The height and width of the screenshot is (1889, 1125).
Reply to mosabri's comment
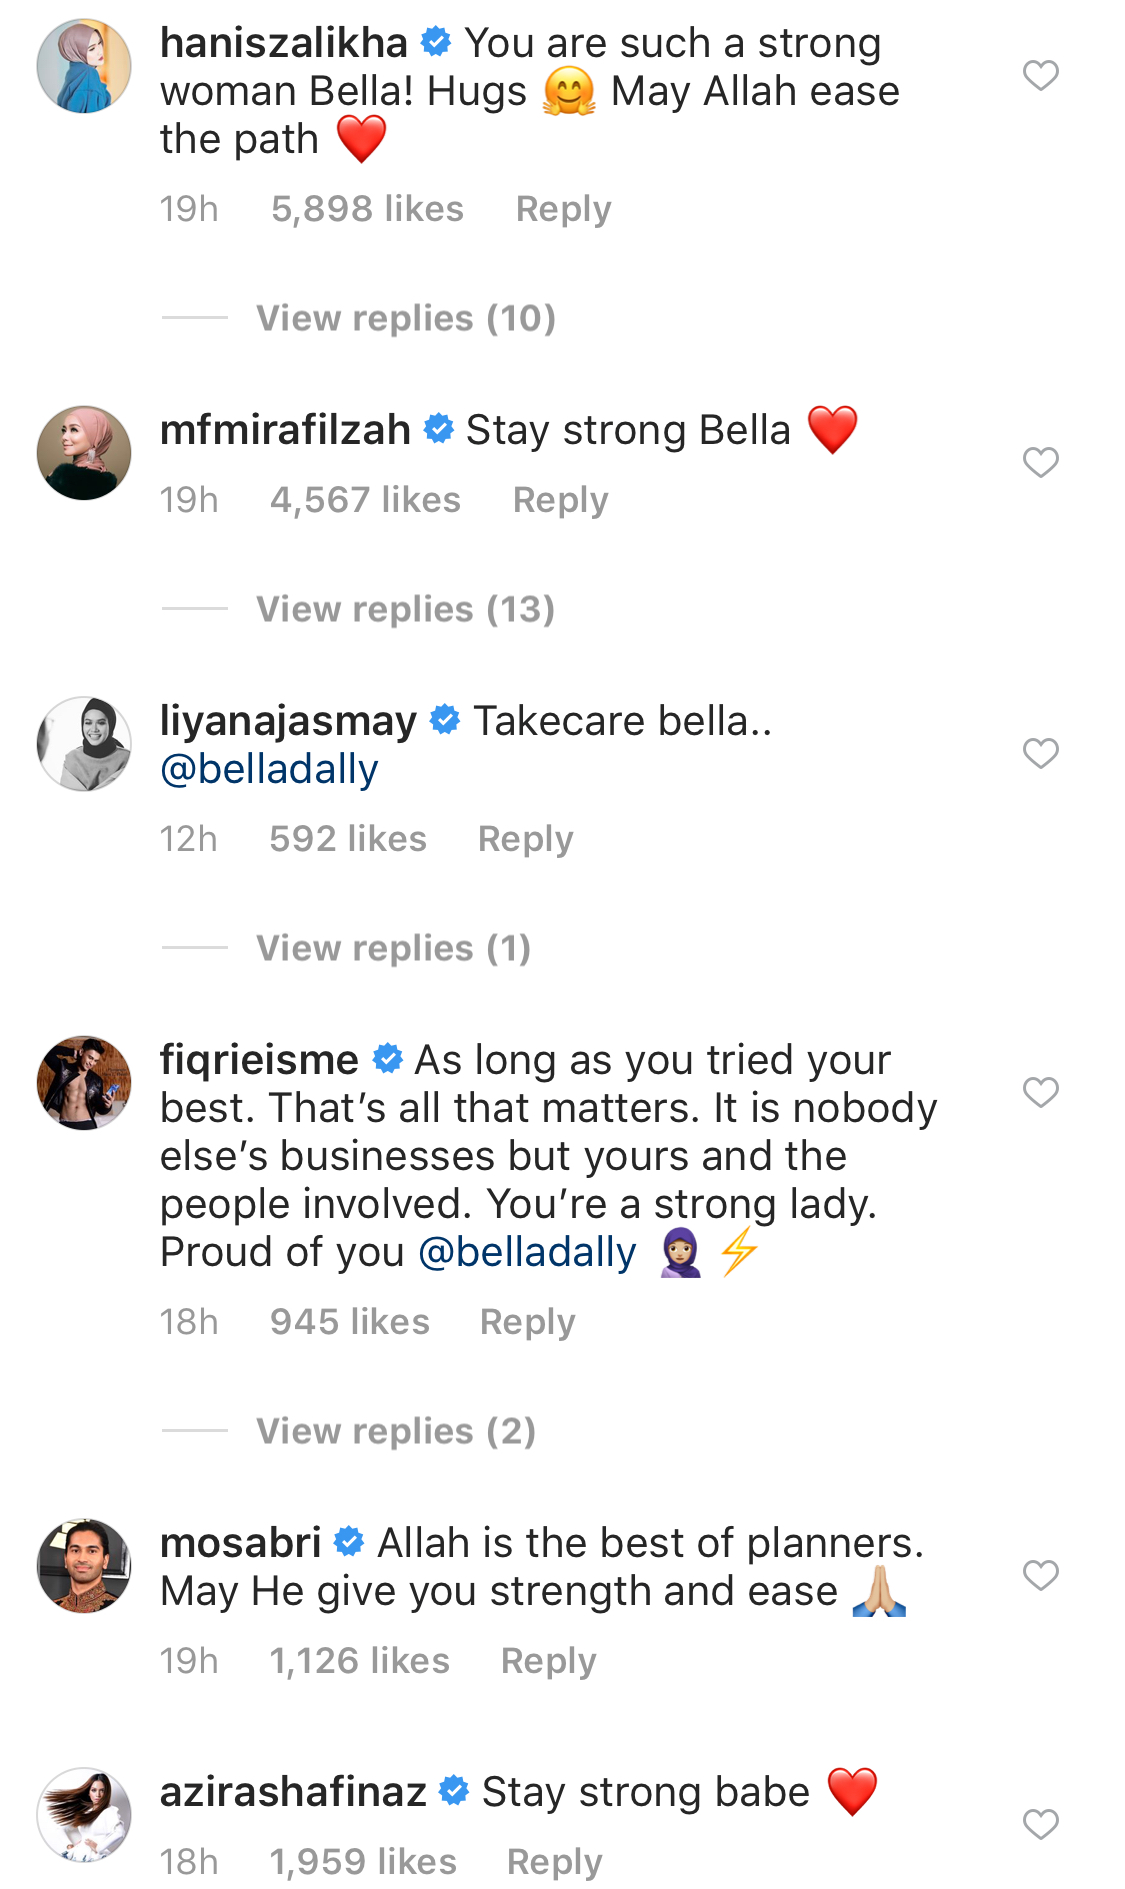(x=548, y=1661)
